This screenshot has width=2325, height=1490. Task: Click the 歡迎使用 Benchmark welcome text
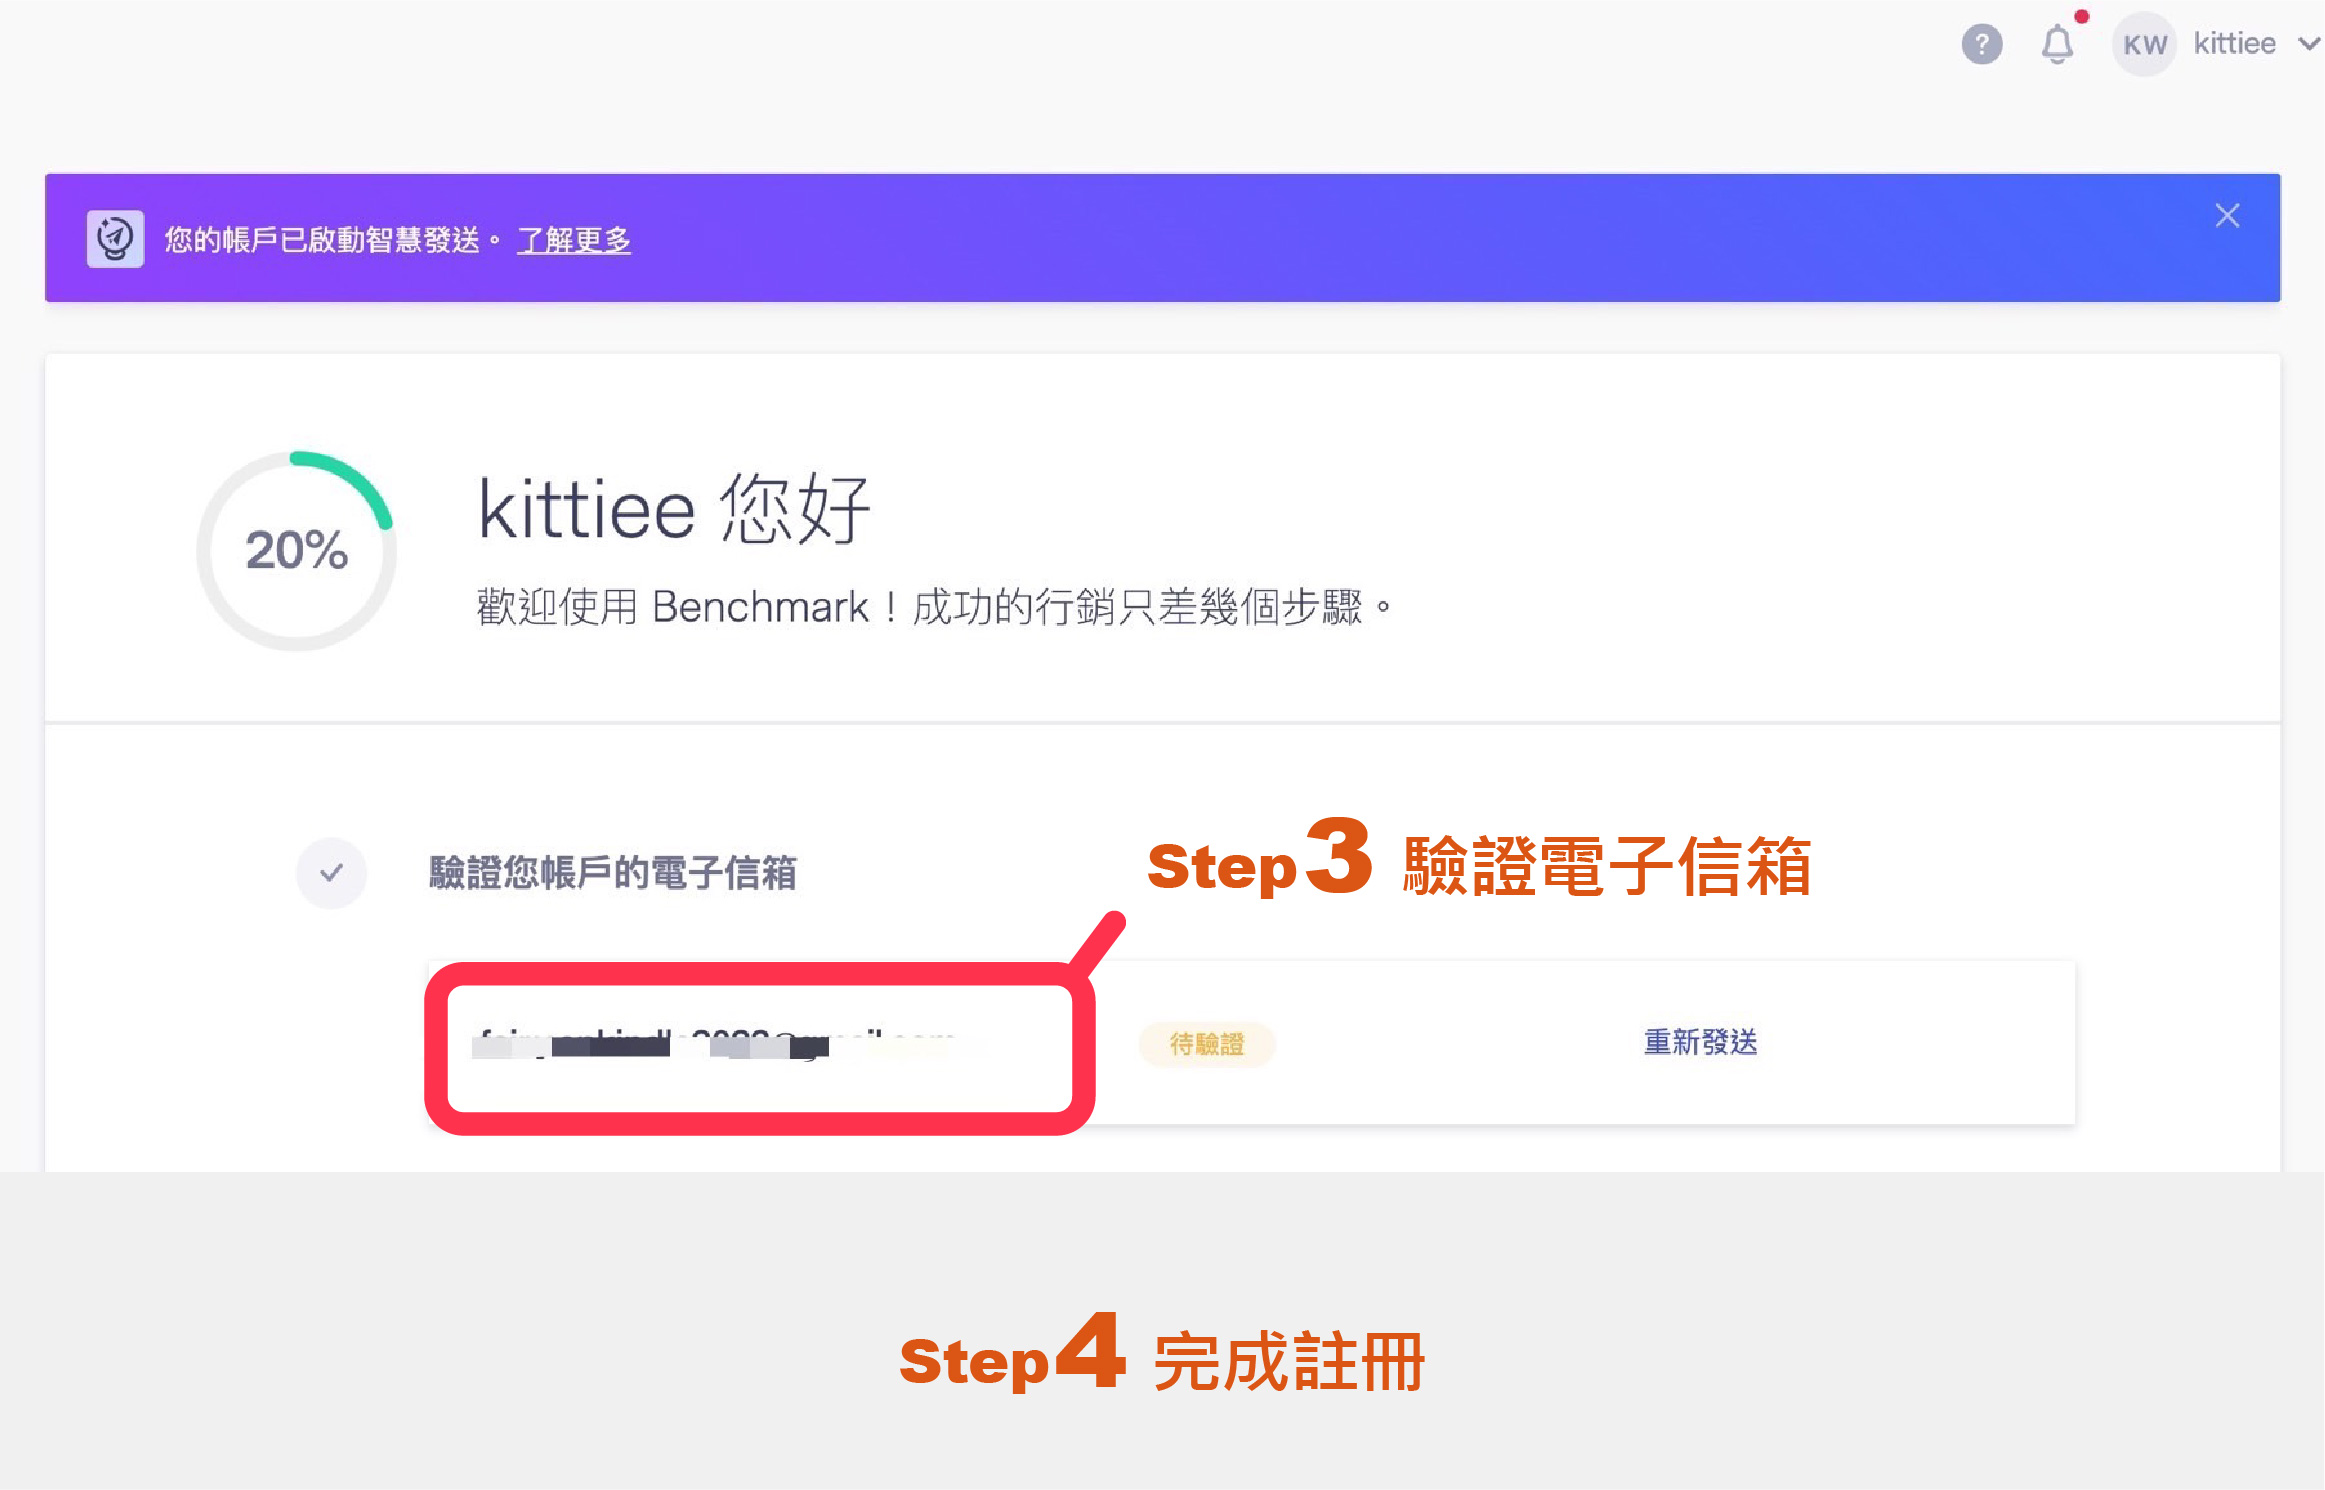[x=934, y=607]
